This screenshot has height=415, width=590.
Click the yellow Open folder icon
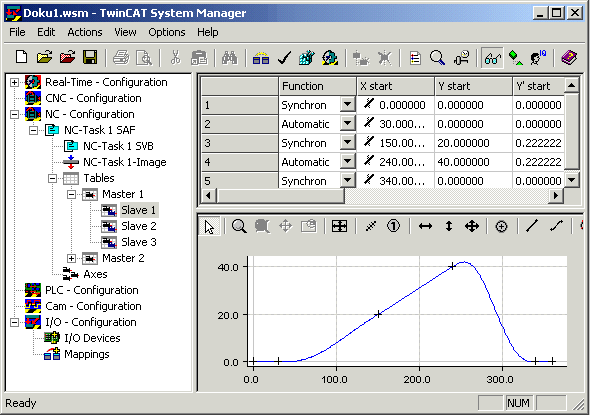click(x=44, y=58)
